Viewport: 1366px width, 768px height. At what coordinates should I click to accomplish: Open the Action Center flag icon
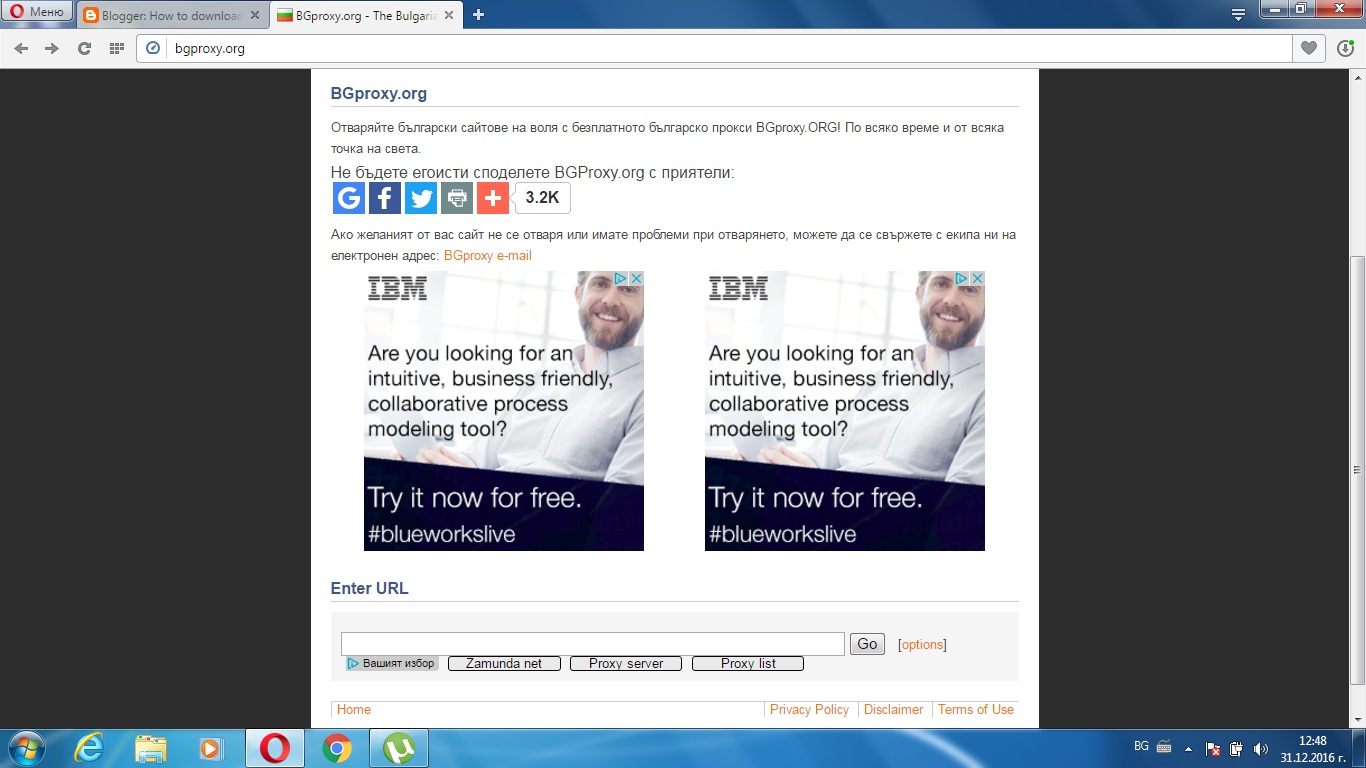pyautogui.click(x=1213, y=748)
